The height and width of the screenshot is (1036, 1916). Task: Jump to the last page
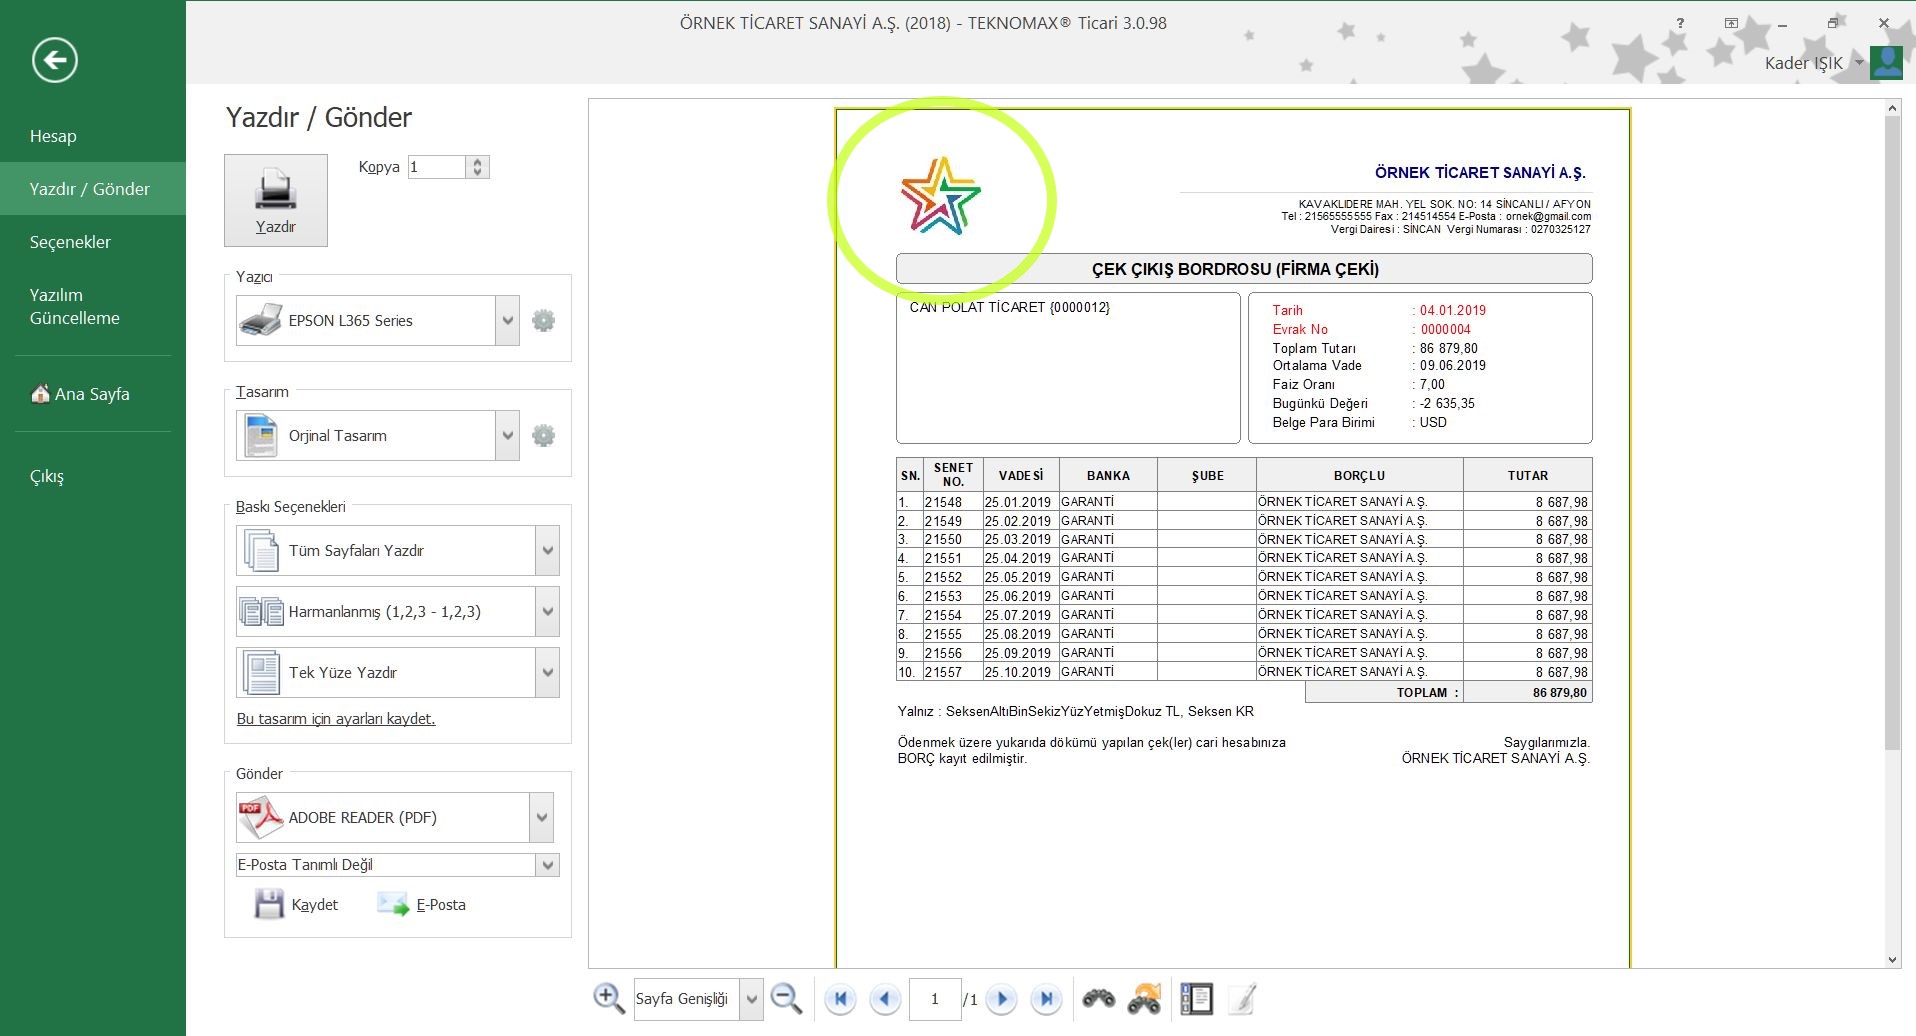click(x=1046, y=998)
